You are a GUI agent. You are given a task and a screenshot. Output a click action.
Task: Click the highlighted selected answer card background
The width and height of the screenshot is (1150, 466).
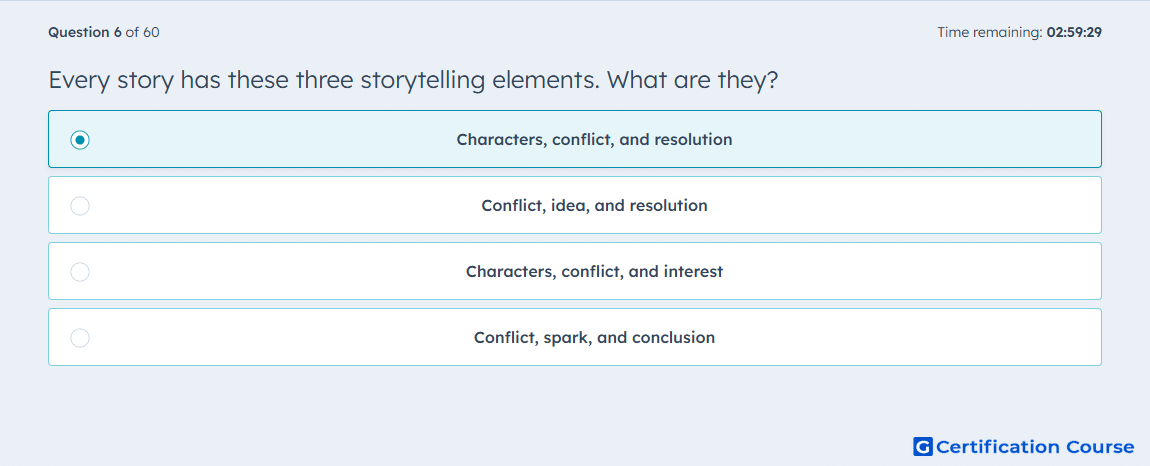pos(917,139)
